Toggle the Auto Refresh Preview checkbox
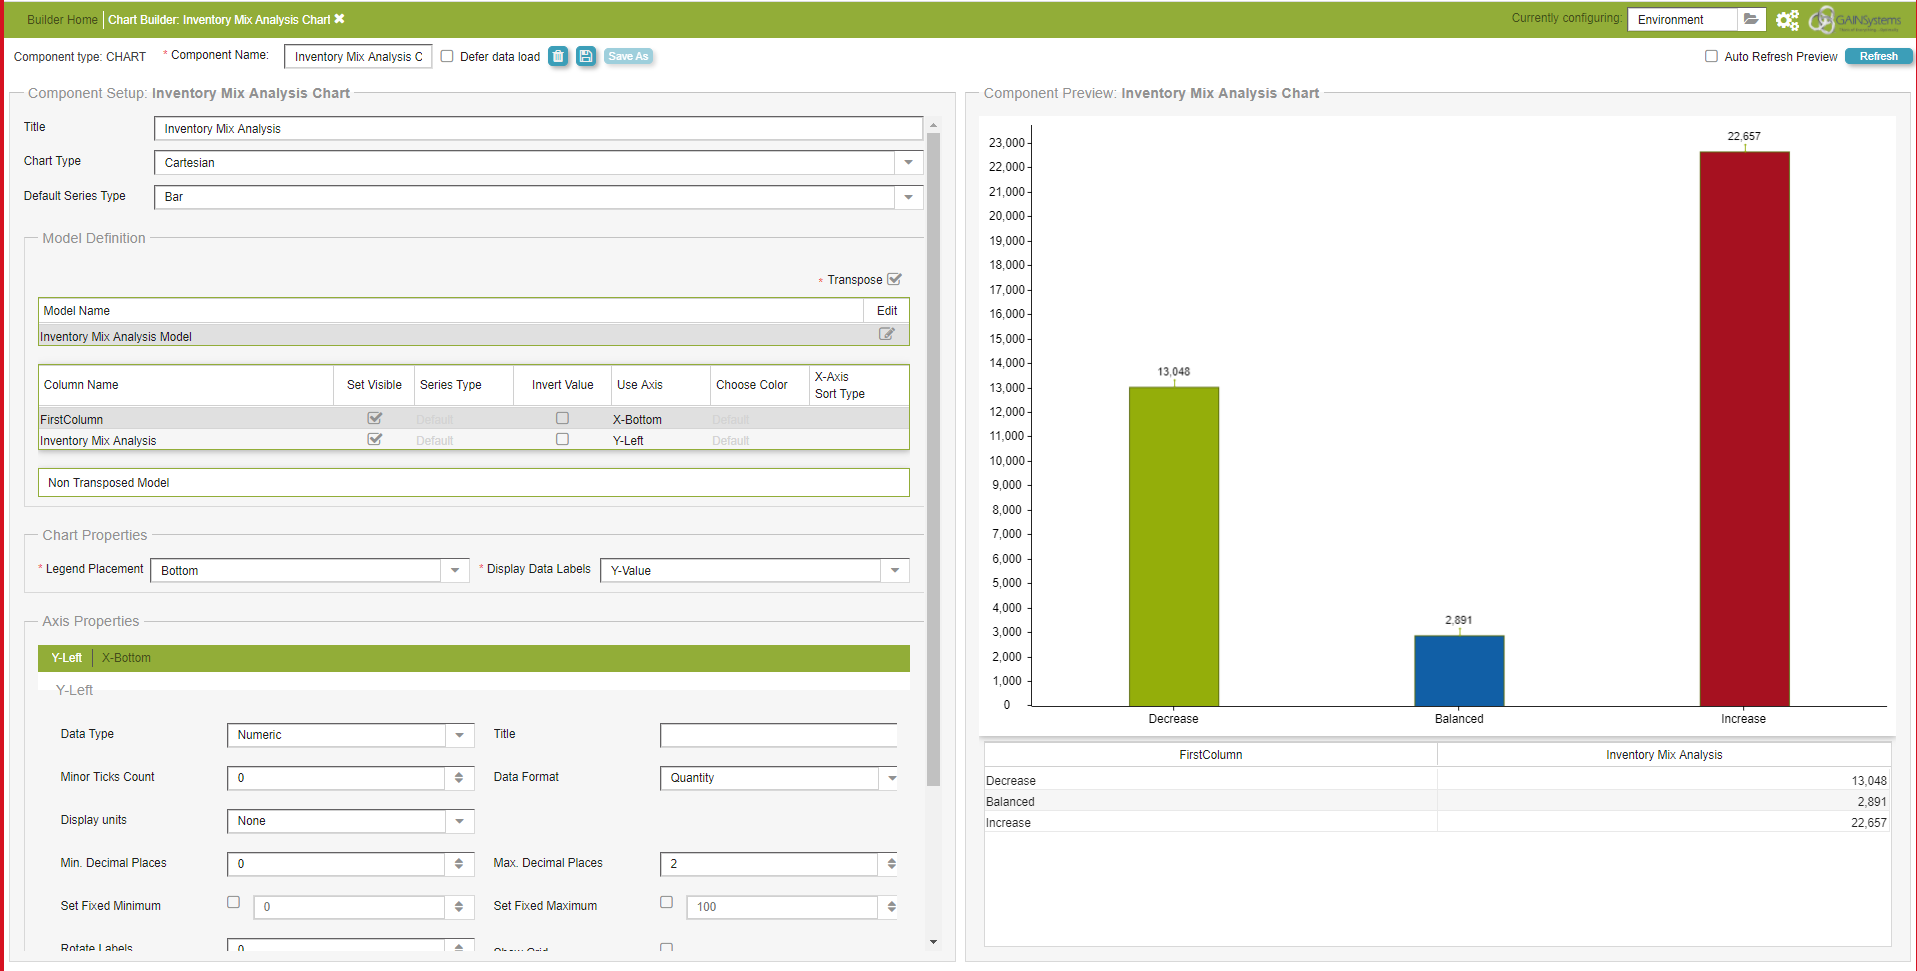The height and width of the screenshot is (971, 1917). (1711, 56)
